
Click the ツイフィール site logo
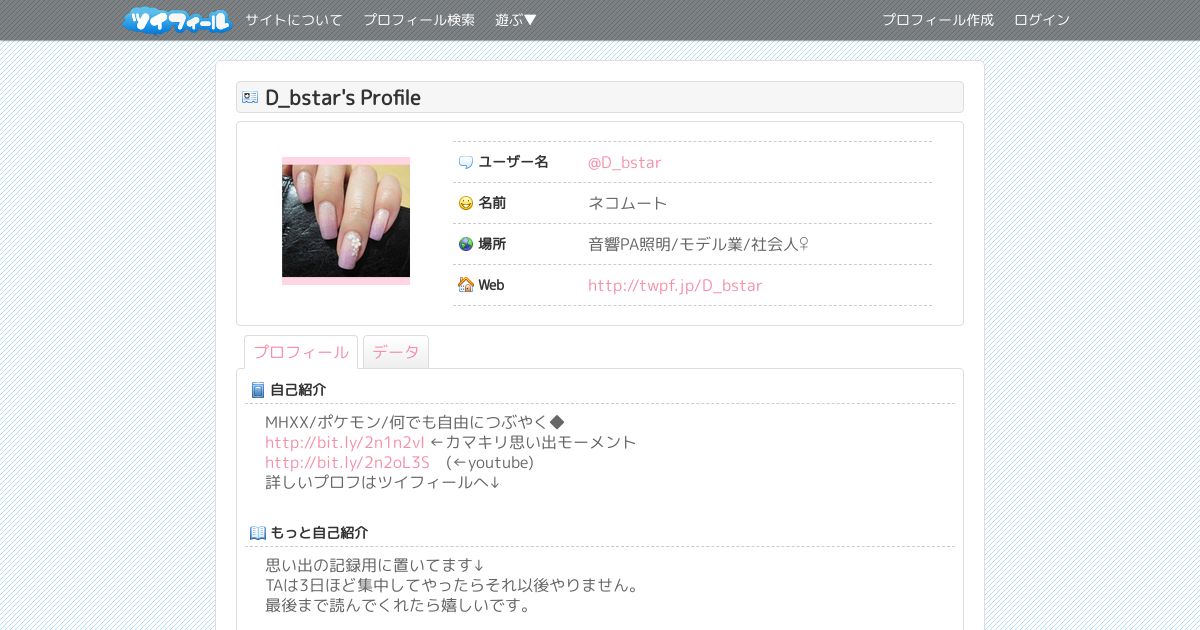pyautogui.click(x=177, y=20)
